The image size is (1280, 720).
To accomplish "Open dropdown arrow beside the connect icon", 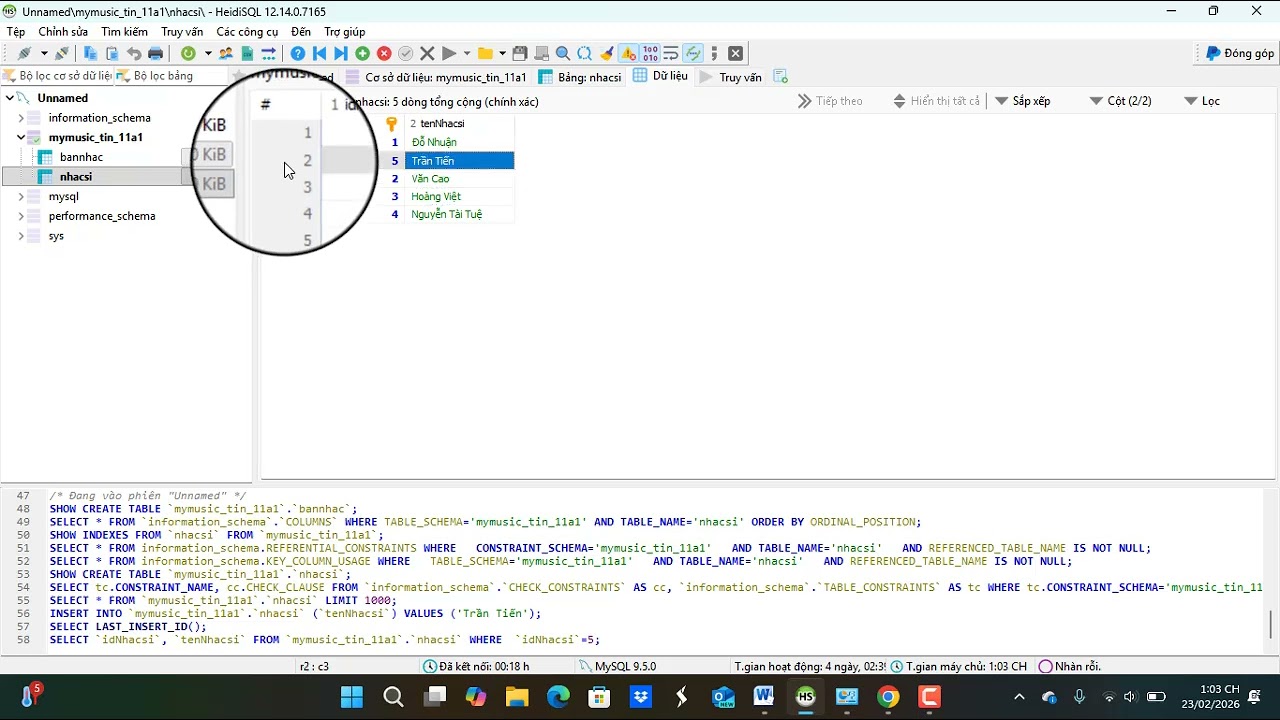I will [x=44, y=53].
